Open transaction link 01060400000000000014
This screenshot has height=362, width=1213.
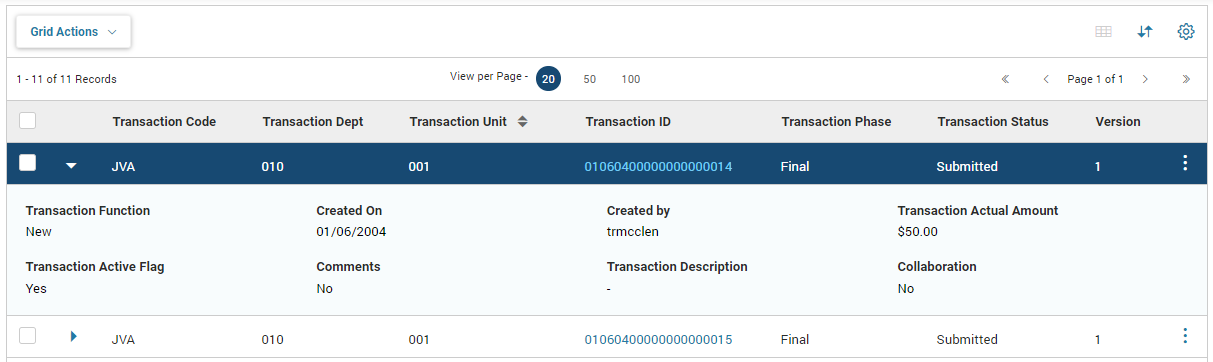658,167
